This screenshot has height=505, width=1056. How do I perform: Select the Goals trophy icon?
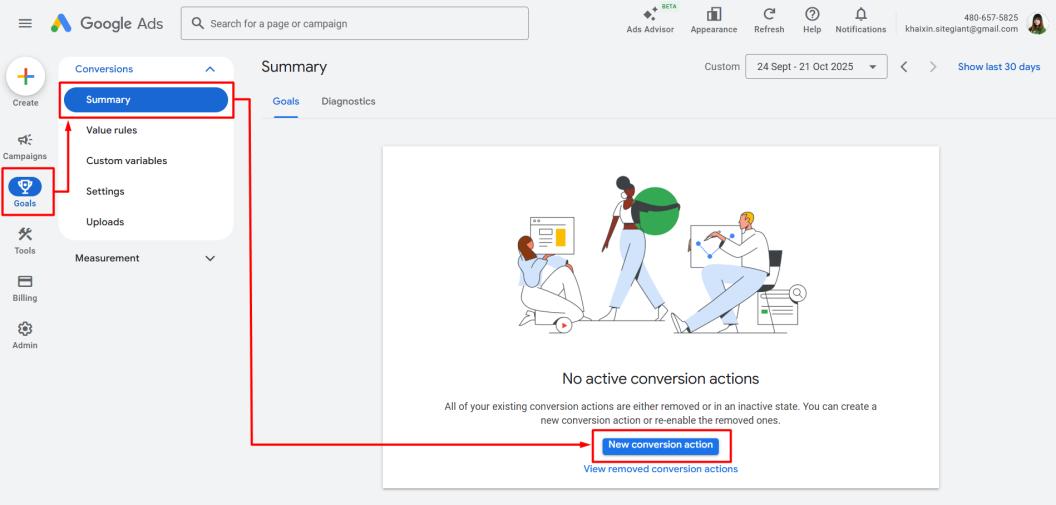25,186
